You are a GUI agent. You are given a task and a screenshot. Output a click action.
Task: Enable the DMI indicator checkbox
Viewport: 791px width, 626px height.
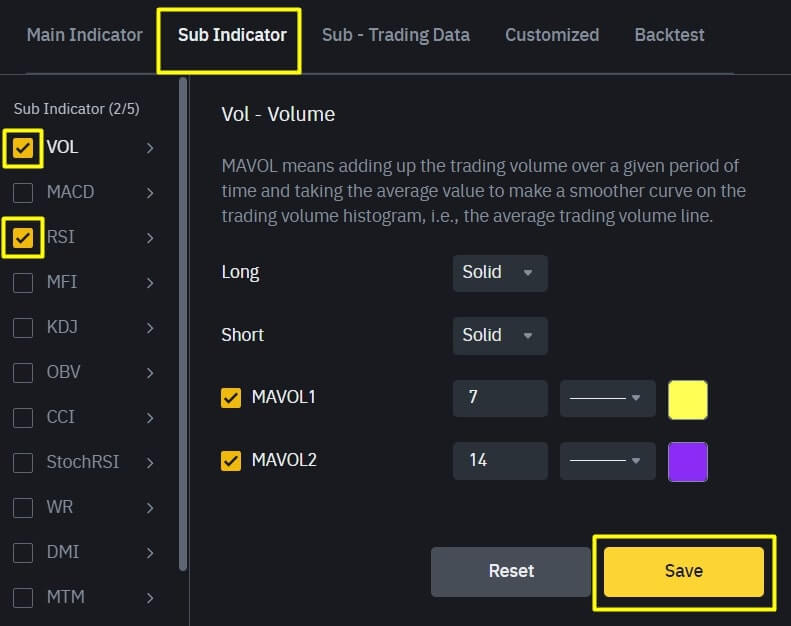(23, 553)
